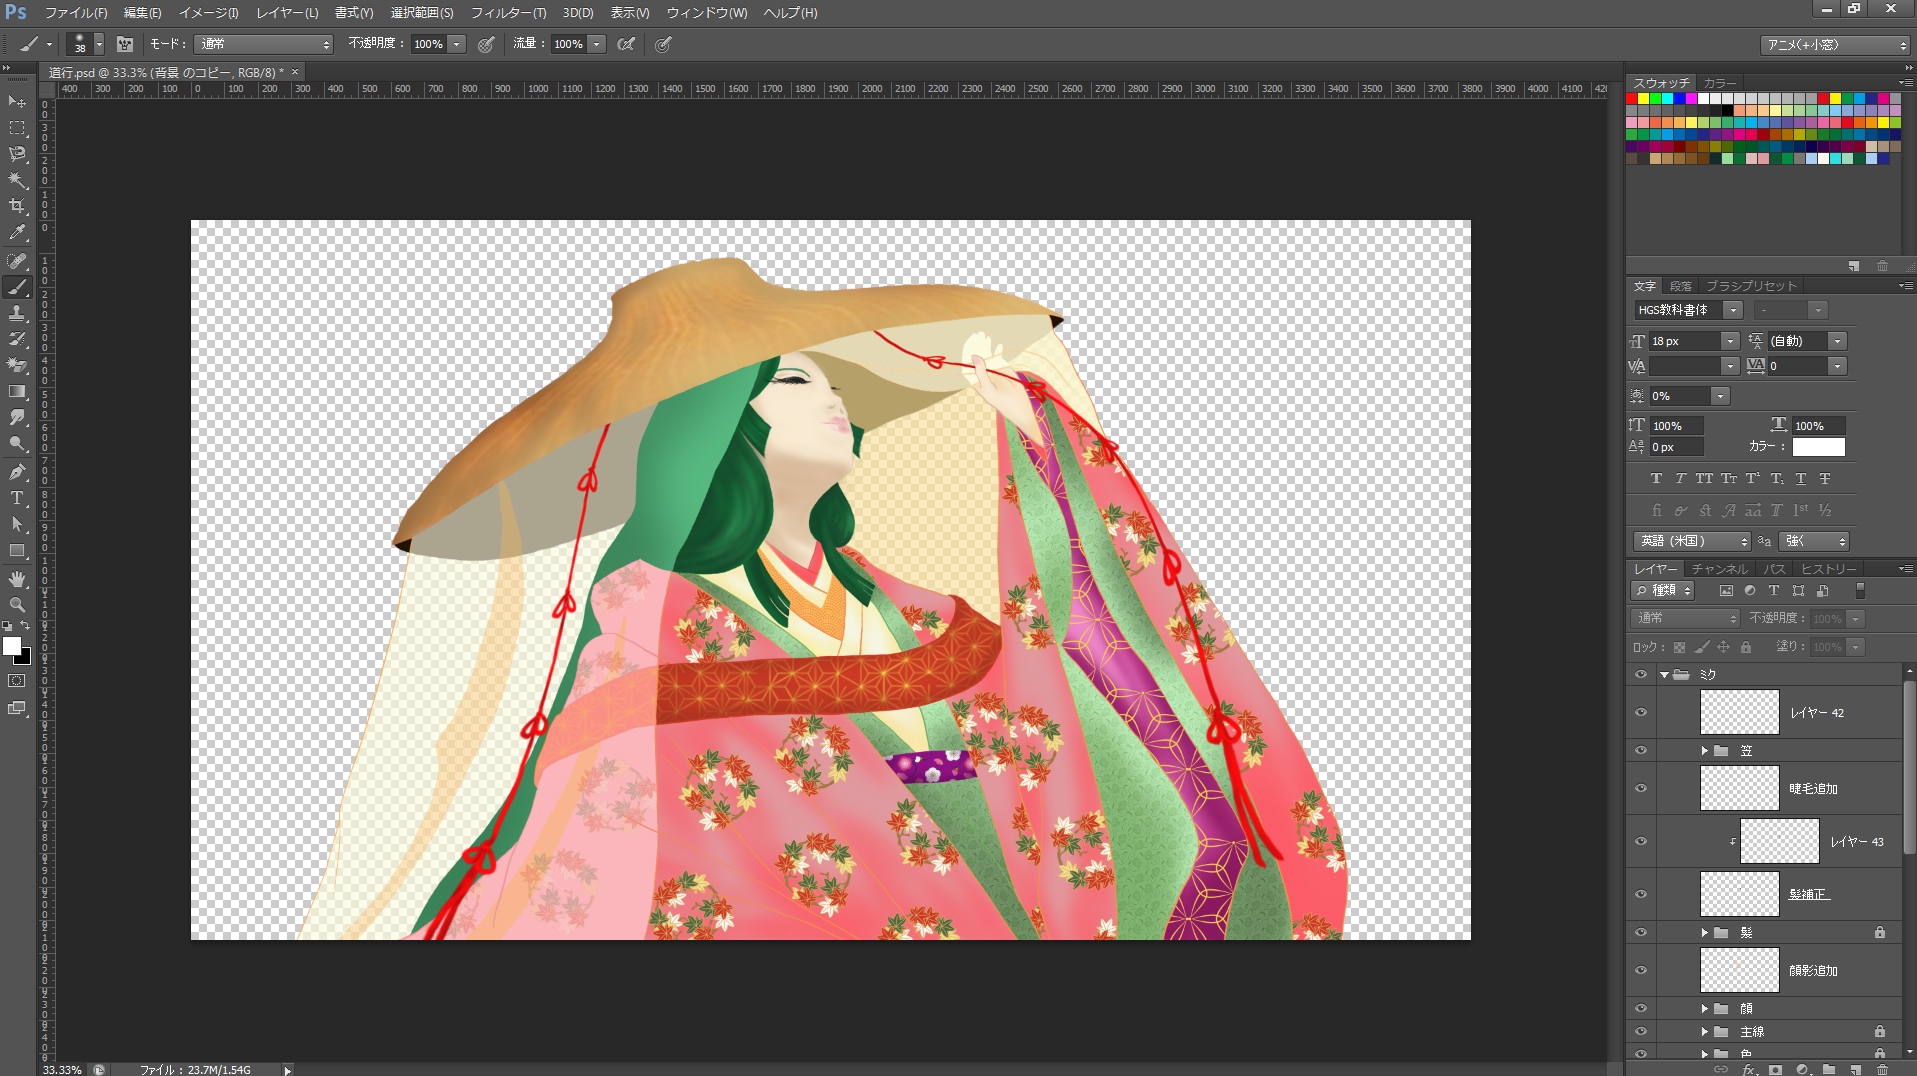Switch to the カラー tab
Image resolution: width=1917 pixels, height=1076 pixels.
pos(1719,83)
